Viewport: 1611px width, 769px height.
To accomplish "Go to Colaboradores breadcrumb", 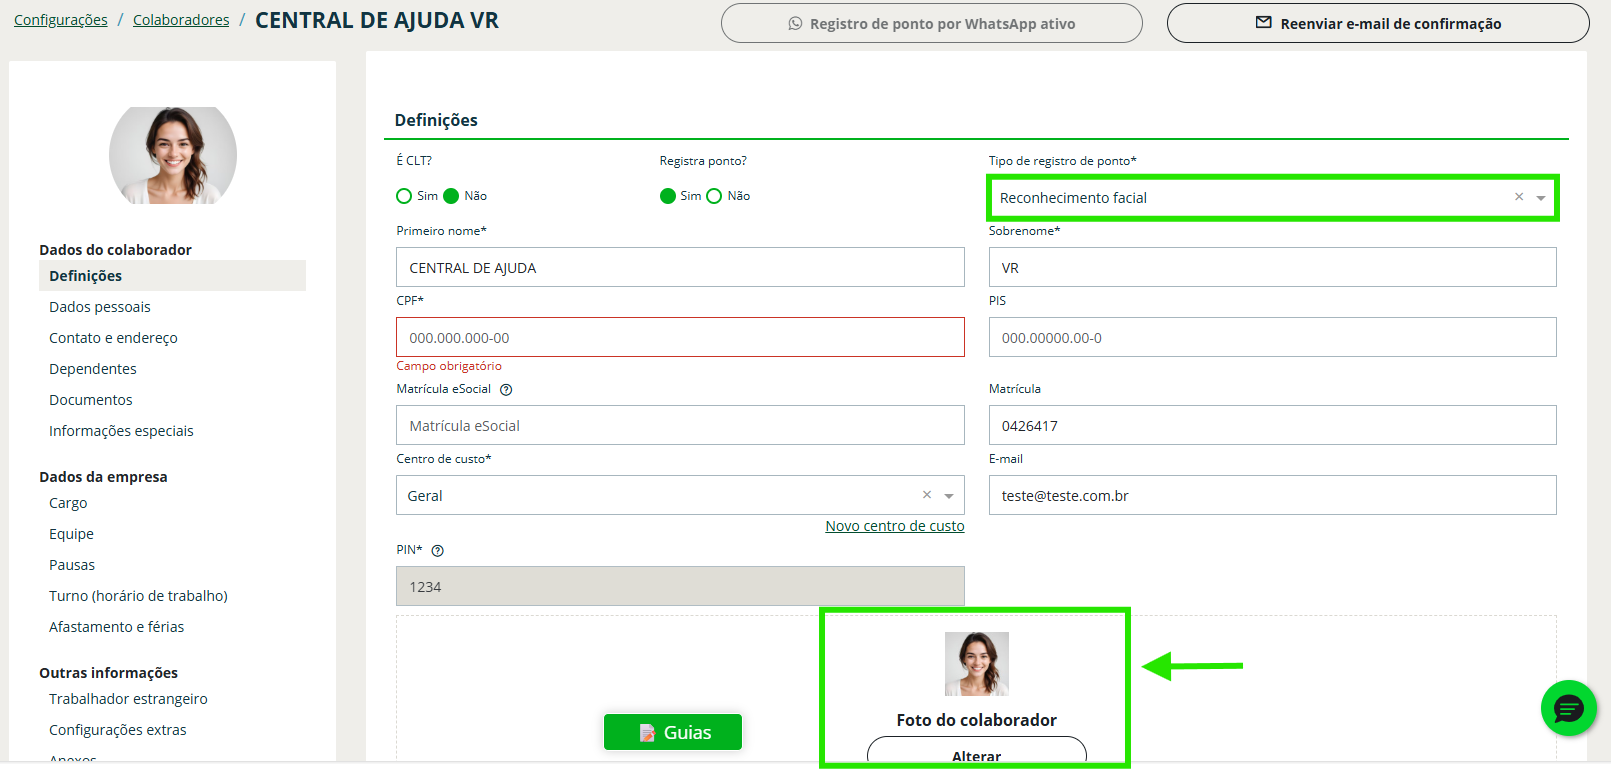I will pyautogui.click(x=181, y=20).
